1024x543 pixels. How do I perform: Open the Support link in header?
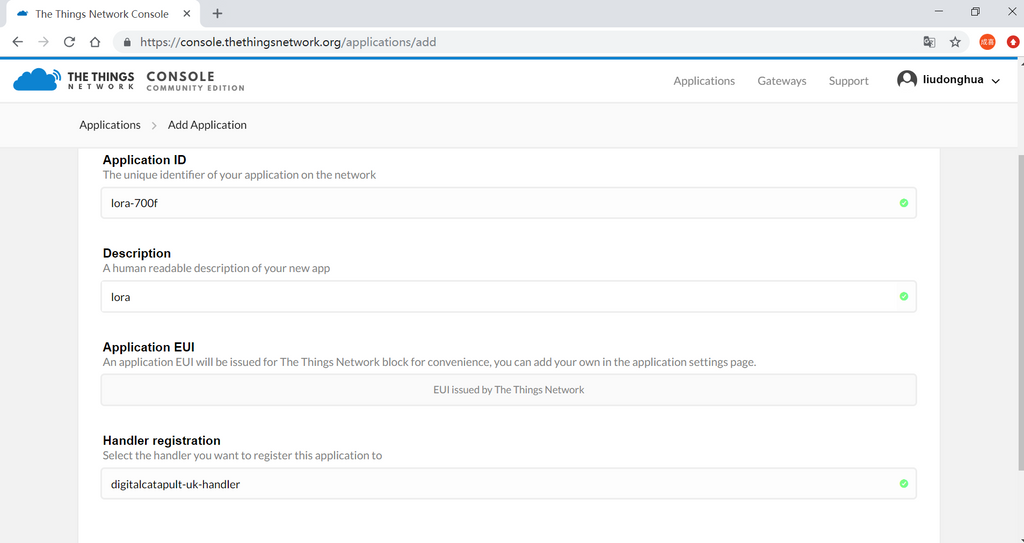pos(848,81)
